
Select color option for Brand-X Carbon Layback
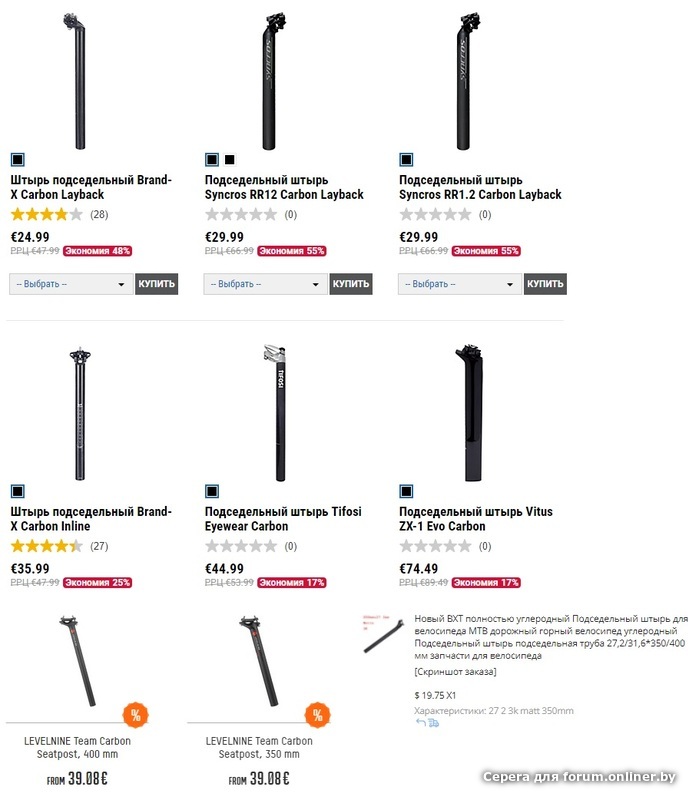coord(17,159)
